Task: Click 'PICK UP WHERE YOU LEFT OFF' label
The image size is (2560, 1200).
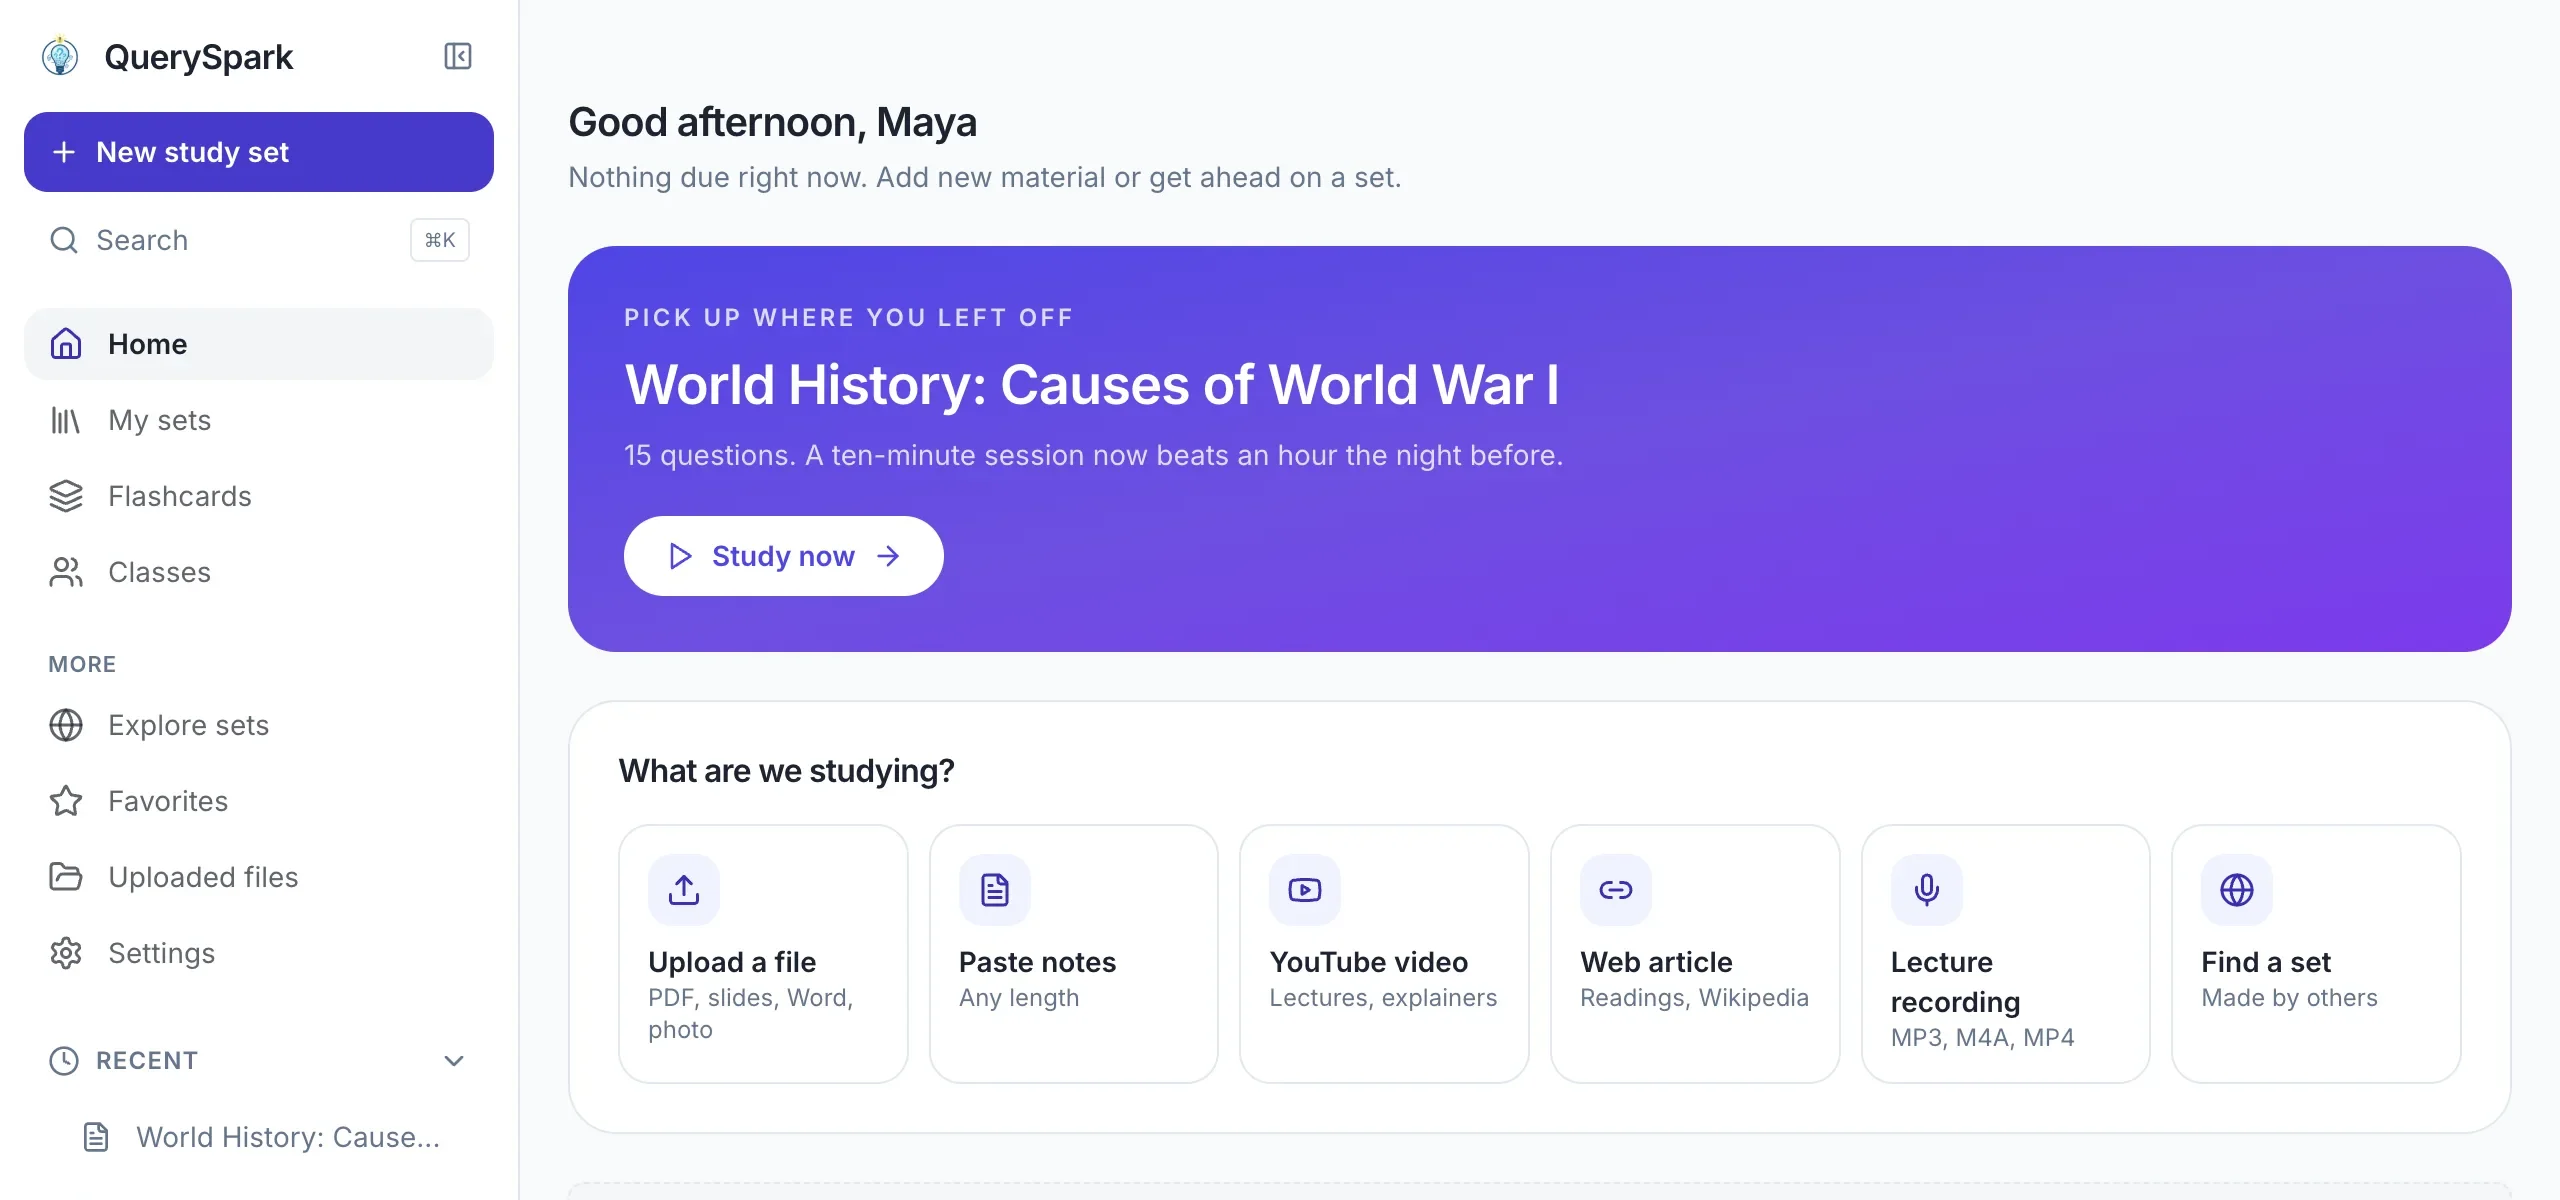Action: pos(848,318)
